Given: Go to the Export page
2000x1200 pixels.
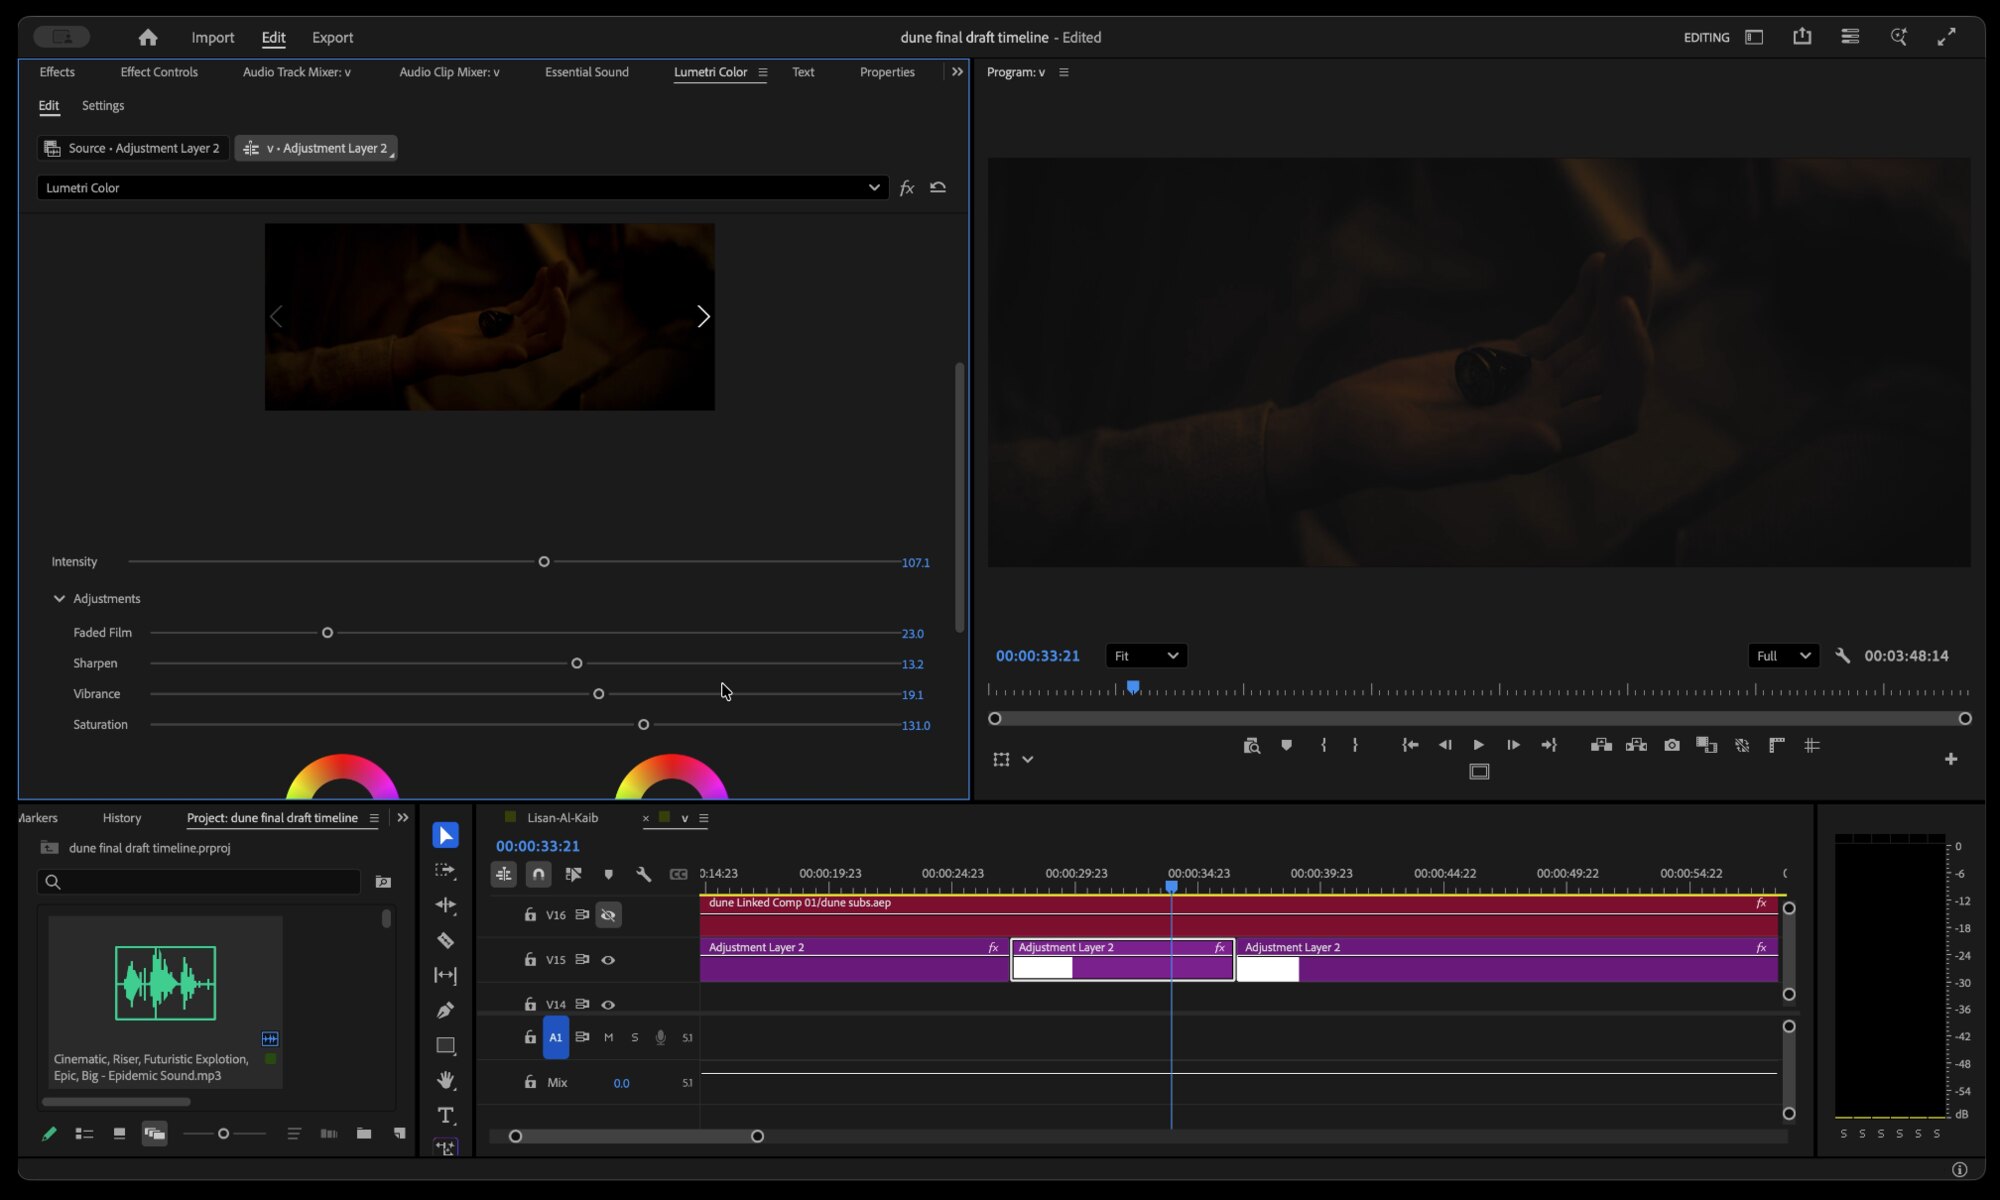Looking at the screenshot, I should point(332,37).
